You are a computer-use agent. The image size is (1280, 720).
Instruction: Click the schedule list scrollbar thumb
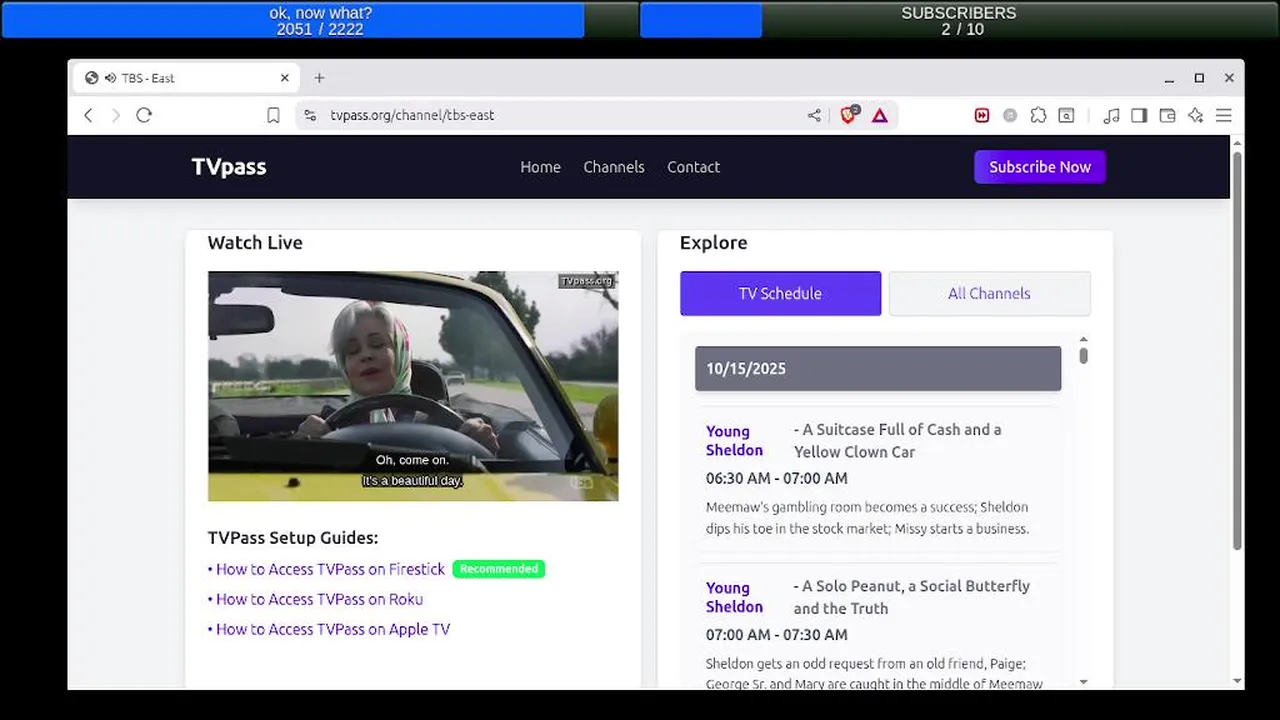(1083, 355)
